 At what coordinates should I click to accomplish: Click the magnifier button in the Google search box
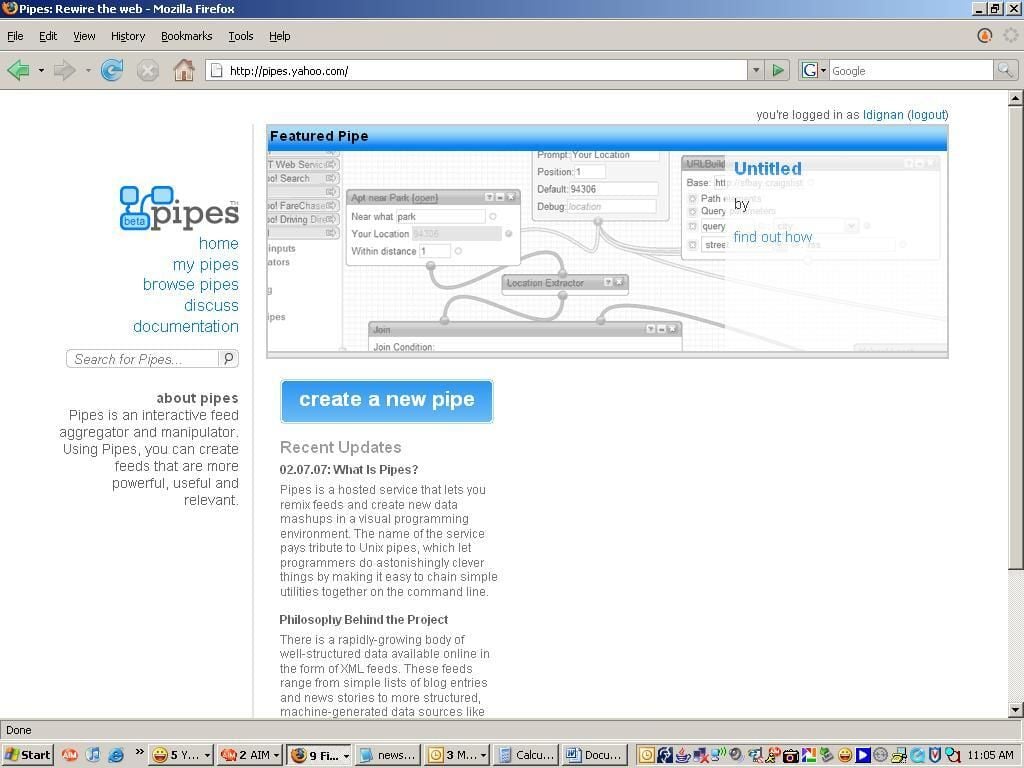coord(1005,70)
